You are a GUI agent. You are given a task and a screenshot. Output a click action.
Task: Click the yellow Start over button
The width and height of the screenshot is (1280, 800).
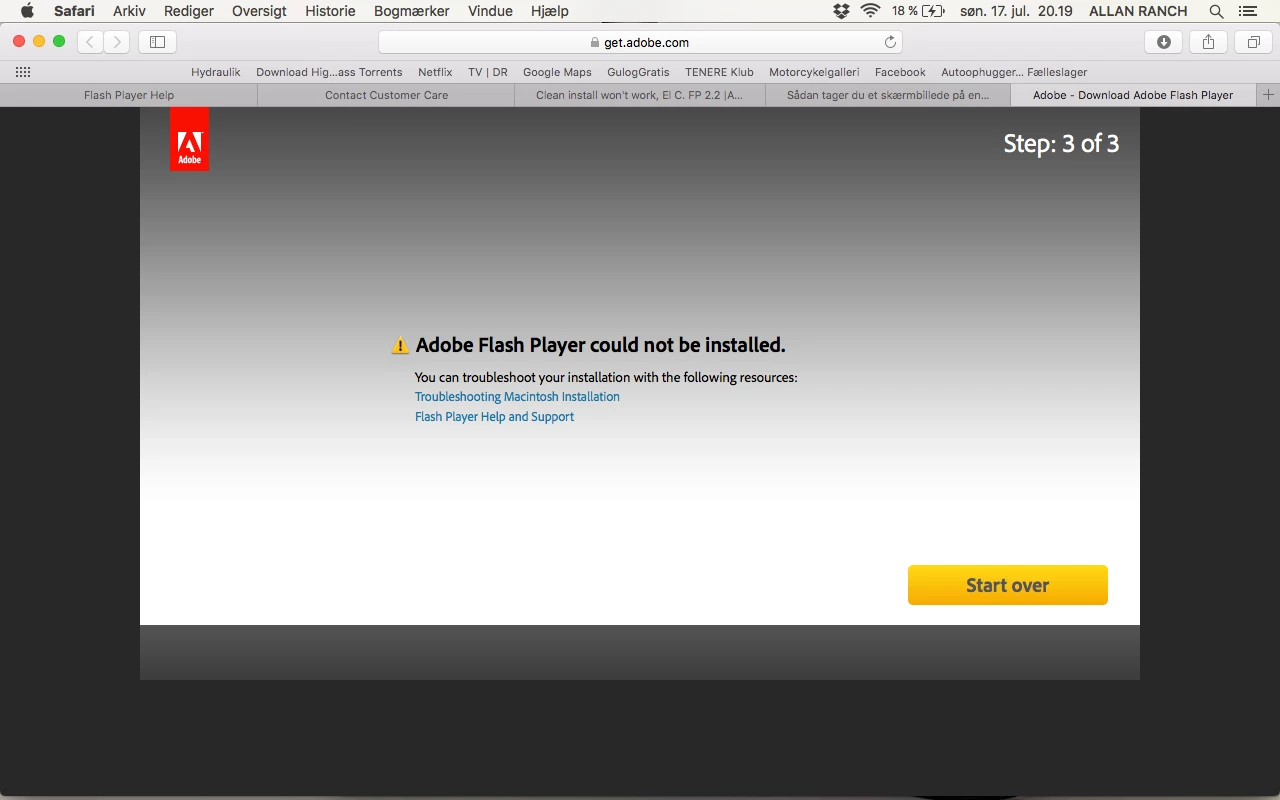pyautogui.click(x=1008, y=585)
